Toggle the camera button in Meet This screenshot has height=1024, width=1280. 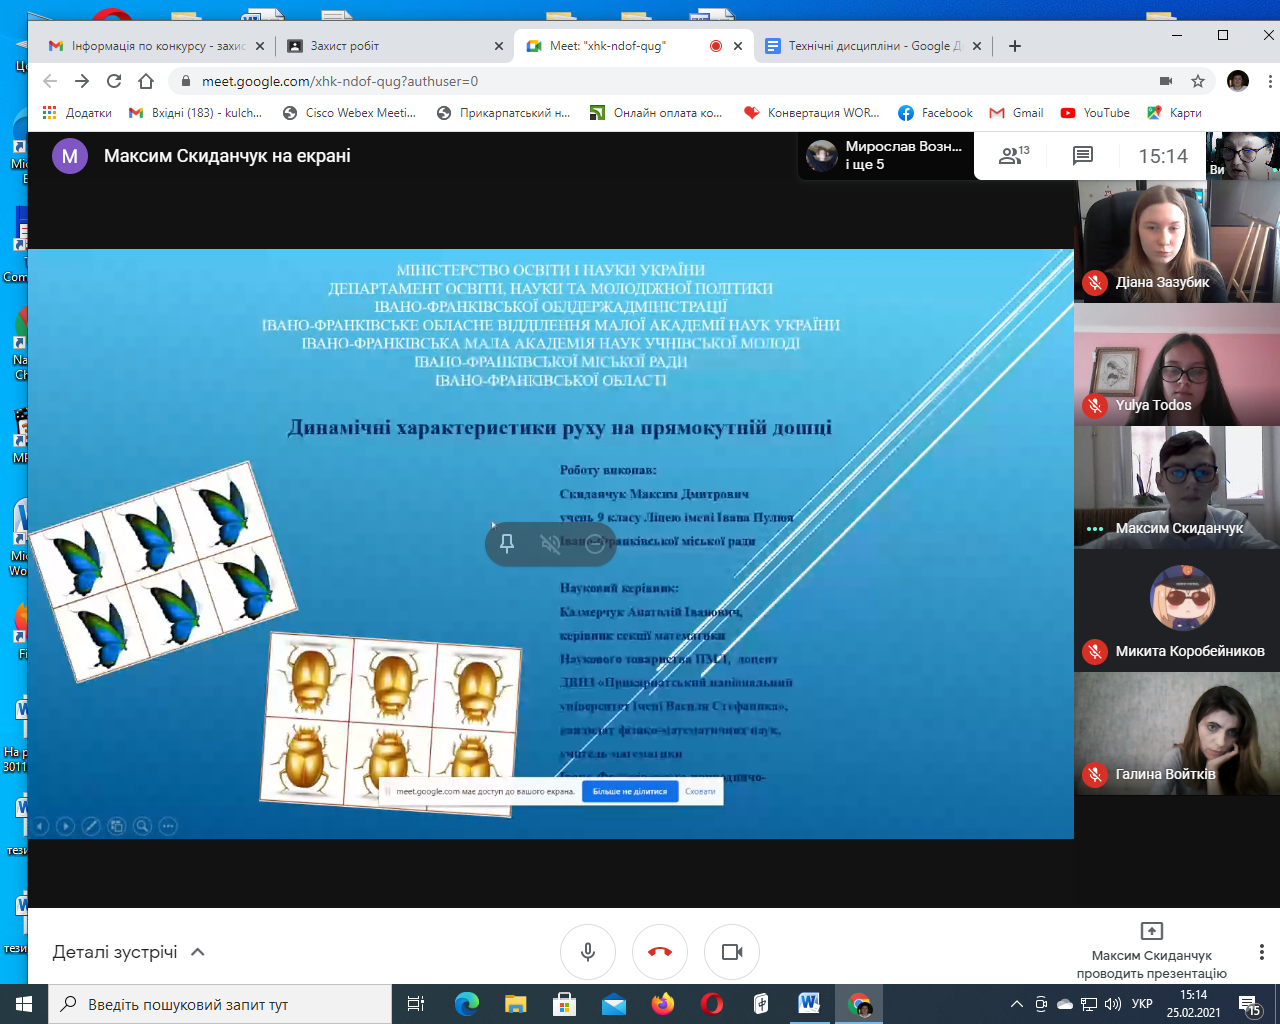click(732, 952)
